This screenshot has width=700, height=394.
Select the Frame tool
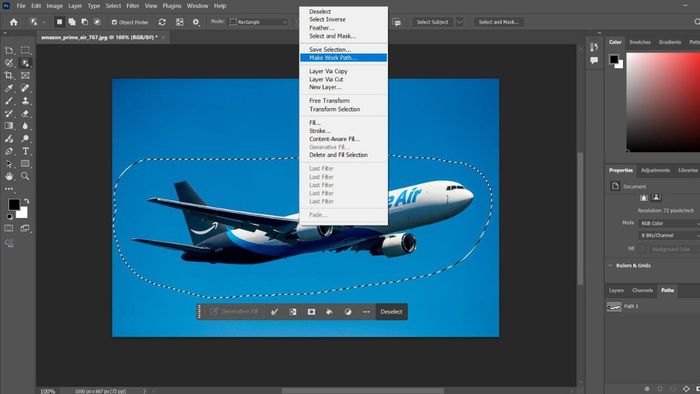(25, 75)
